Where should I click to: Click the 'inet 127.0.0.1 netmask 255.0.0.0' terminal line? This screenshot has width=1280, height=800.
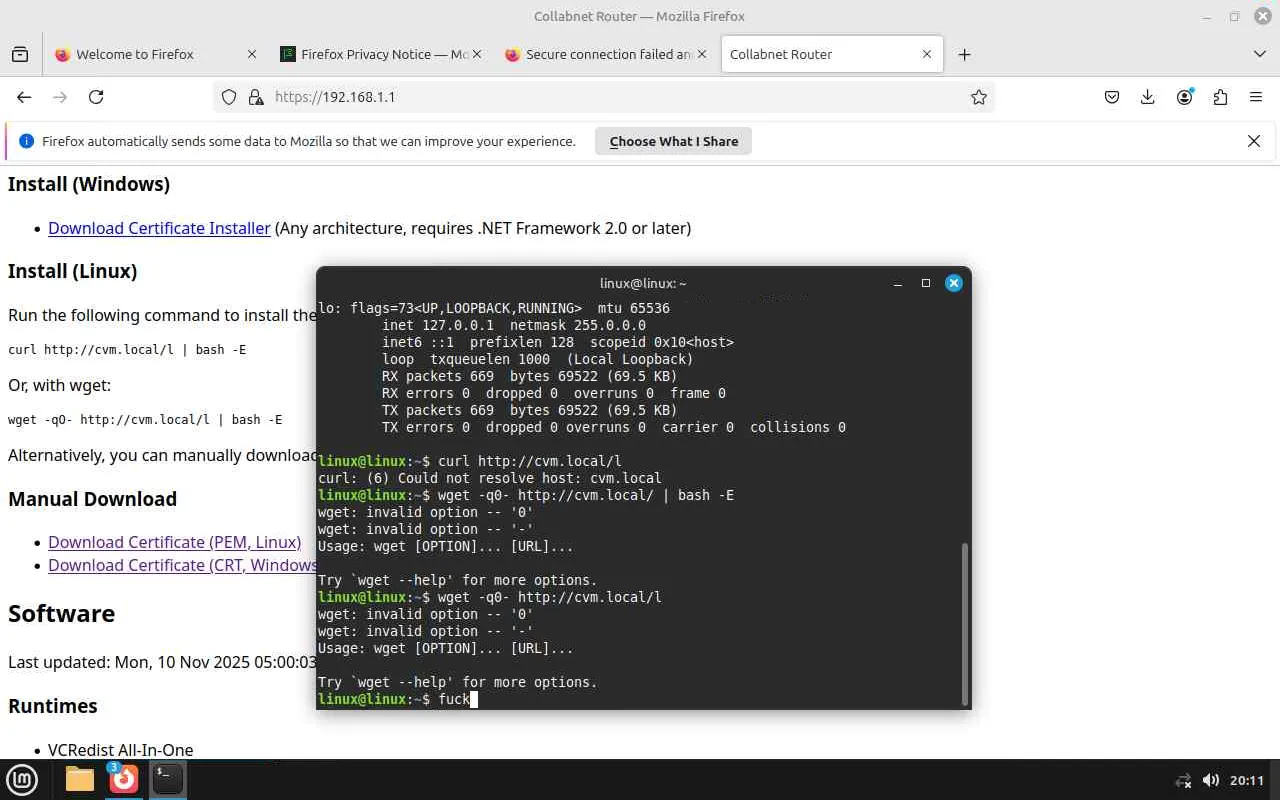[513, 325]
